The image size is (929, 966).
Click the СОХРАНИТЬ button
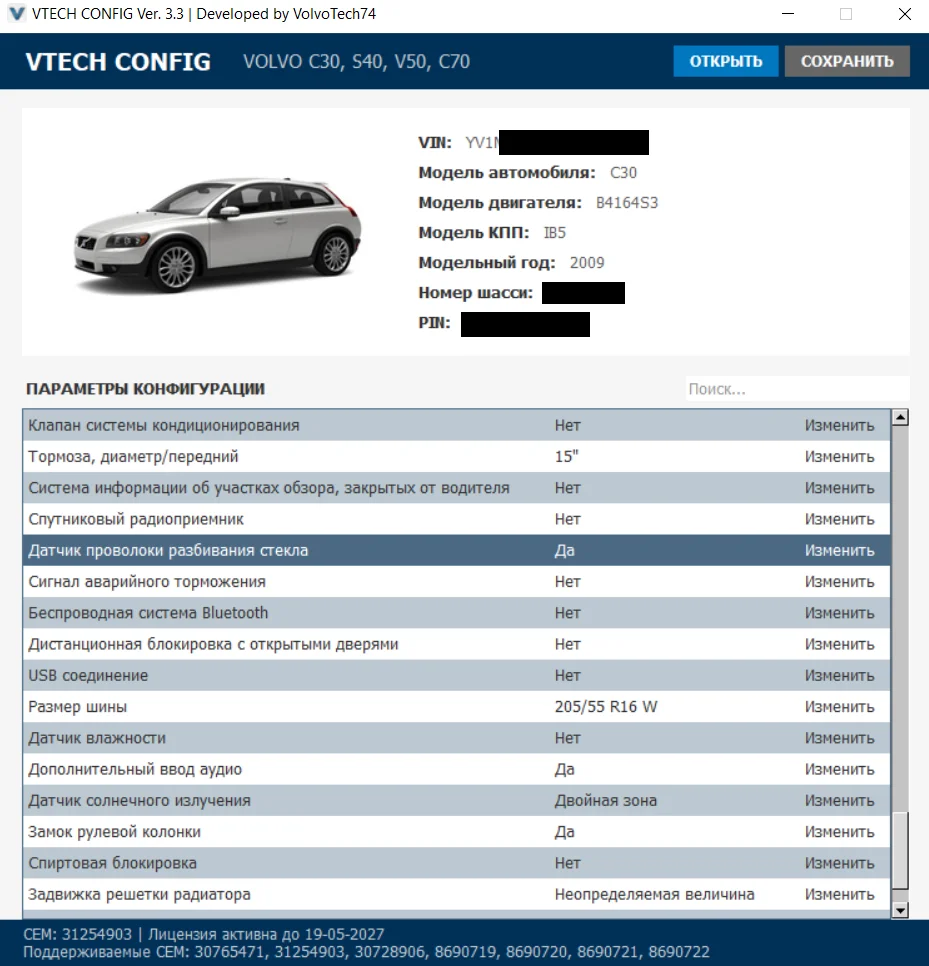coord(847,61)
